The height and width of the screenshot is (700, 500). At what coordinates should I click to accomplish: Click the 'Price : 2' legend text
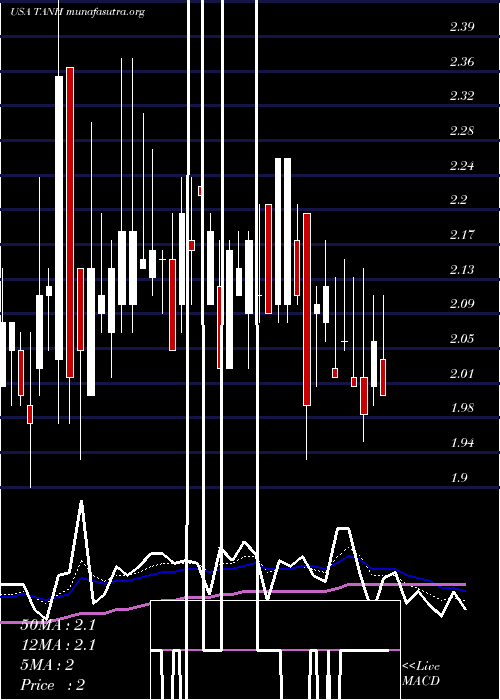53,685
